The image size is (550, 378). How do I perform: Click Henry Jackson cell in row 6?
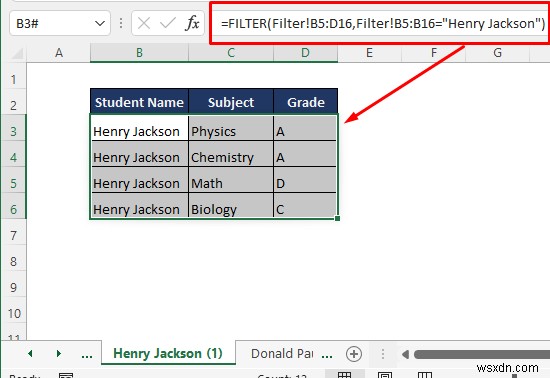(139, 206)
